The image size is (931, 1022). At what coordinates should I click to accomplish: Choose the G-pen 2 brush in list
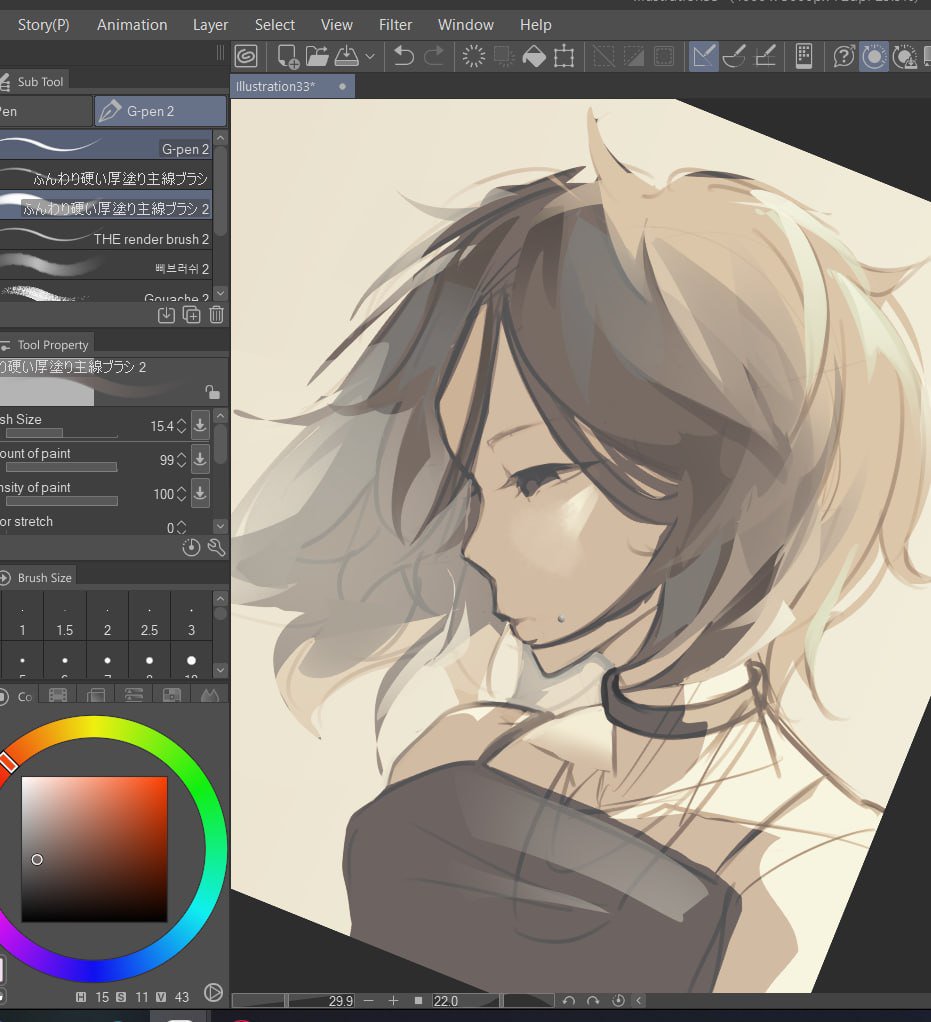pos(106,146)
